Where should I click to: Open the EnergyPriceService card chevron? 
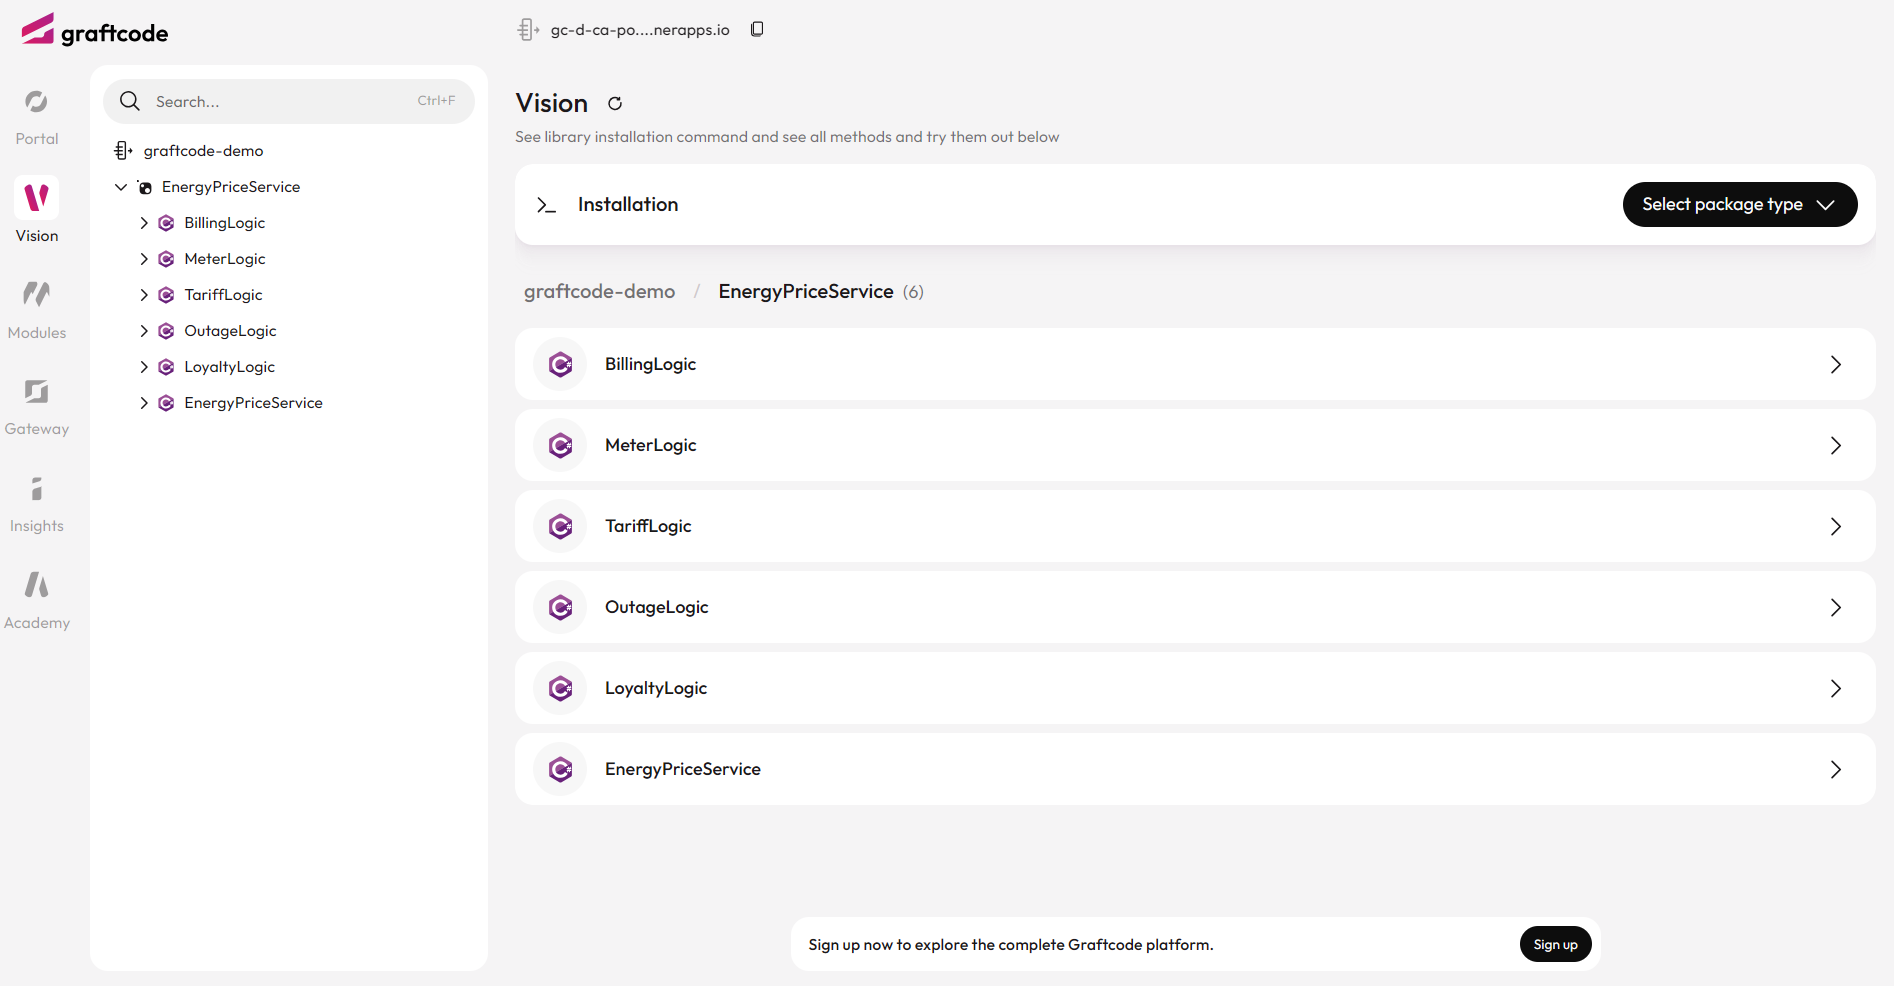pyautogui.click(x=1836, y=769)
